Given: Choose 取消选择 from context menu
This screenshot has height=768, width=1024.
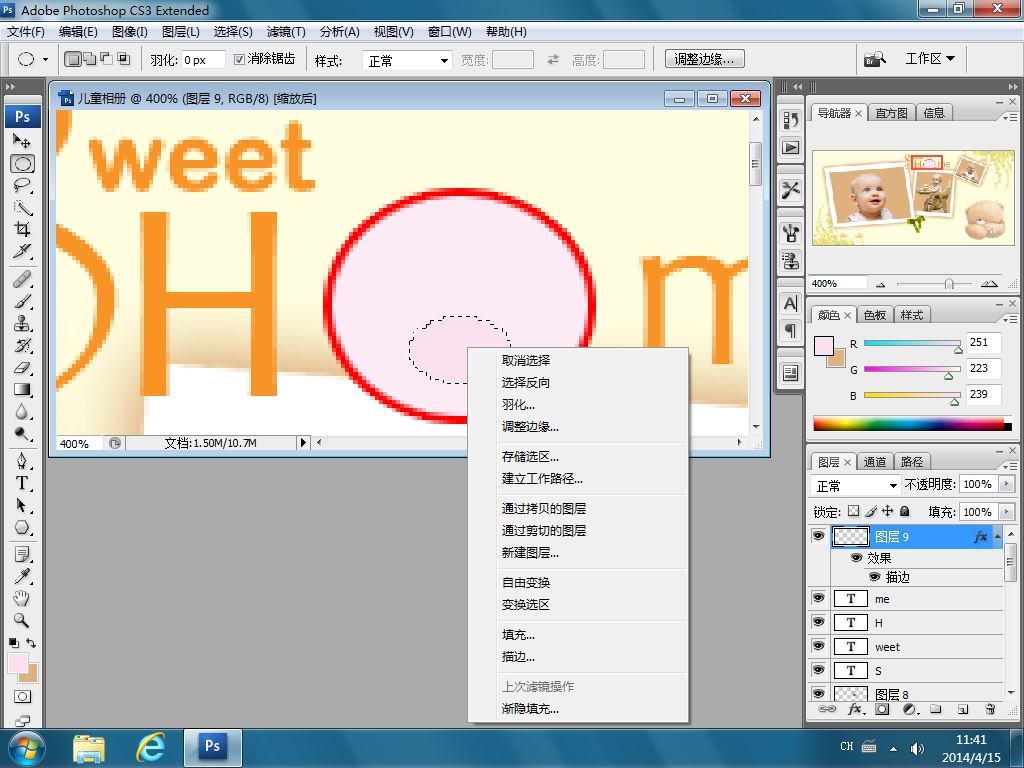Looking at the screenshot, I should click(x=526, y=360).
